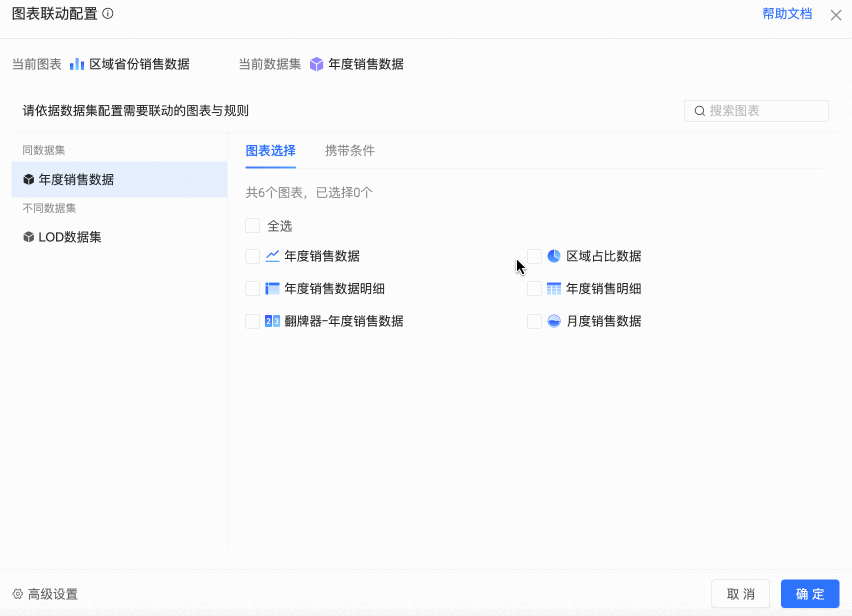Tick checkbox for 区域占比数据

click(534, 256)
